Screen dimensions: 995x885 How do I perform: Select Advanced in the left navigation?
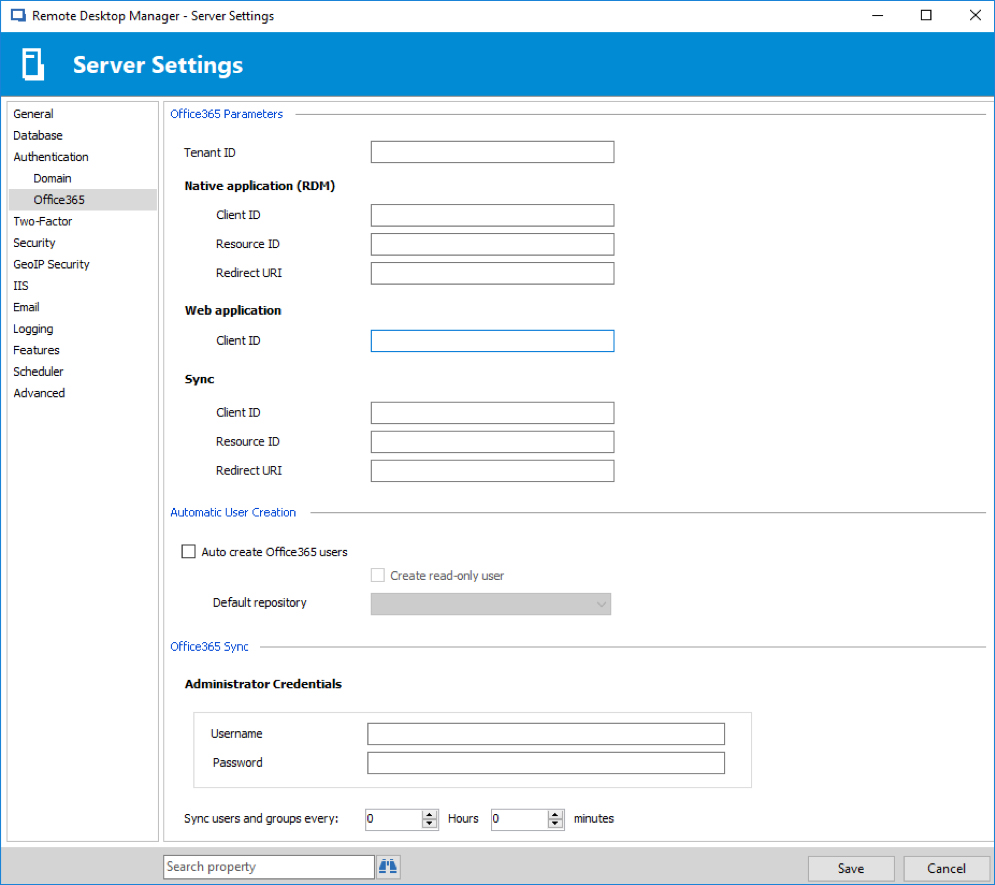click(39, 393)
